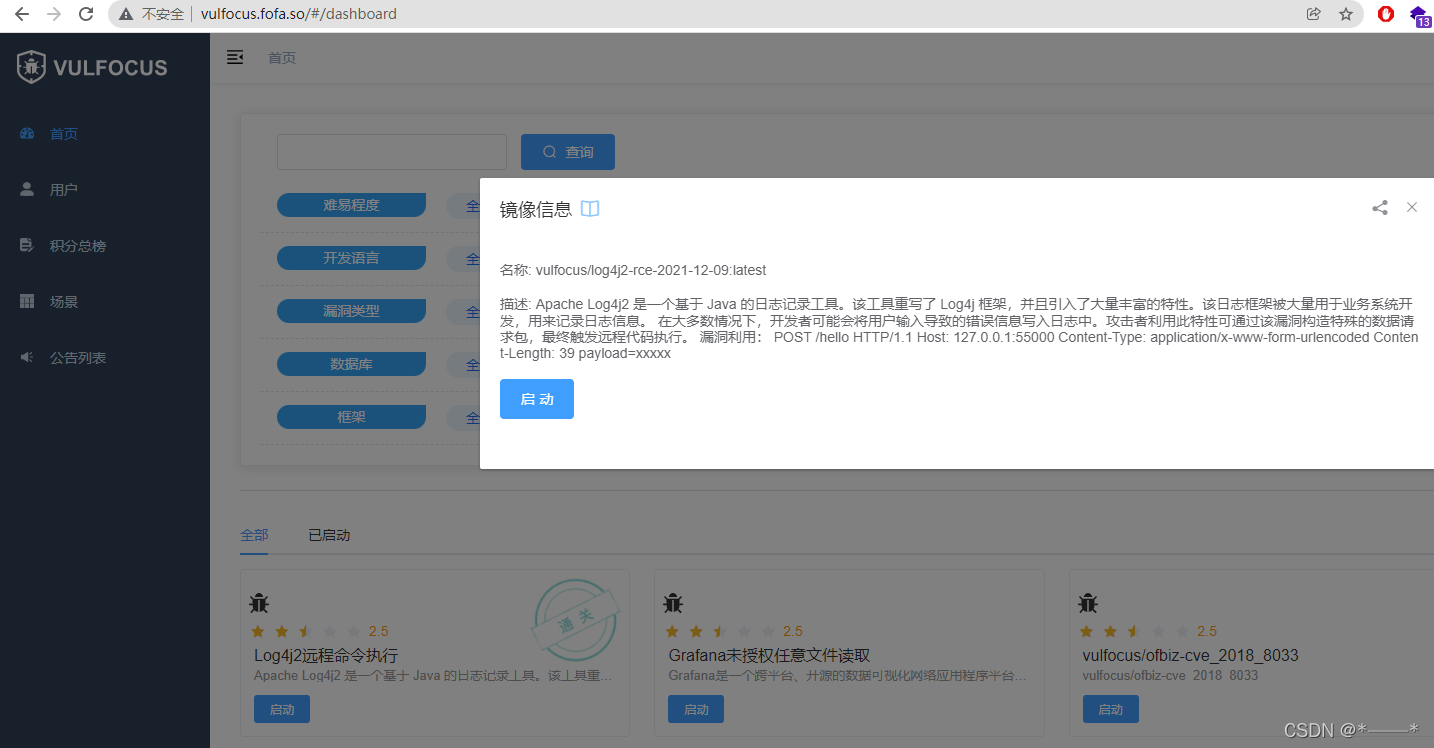Click the 首页 breadcrumb
The height and width of the screenshot is (748, 1434).
coord(282,58)
